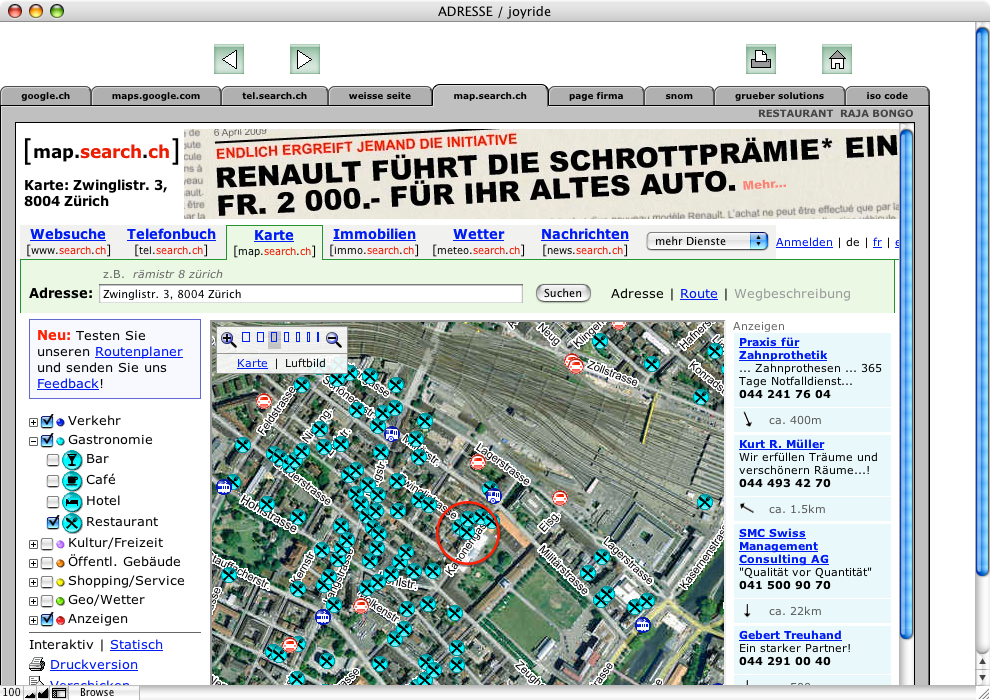The width and height of the screenshot is (990, 700).
Task: Zoom out with the minus magnifier icon
Action: click(333, 339)
